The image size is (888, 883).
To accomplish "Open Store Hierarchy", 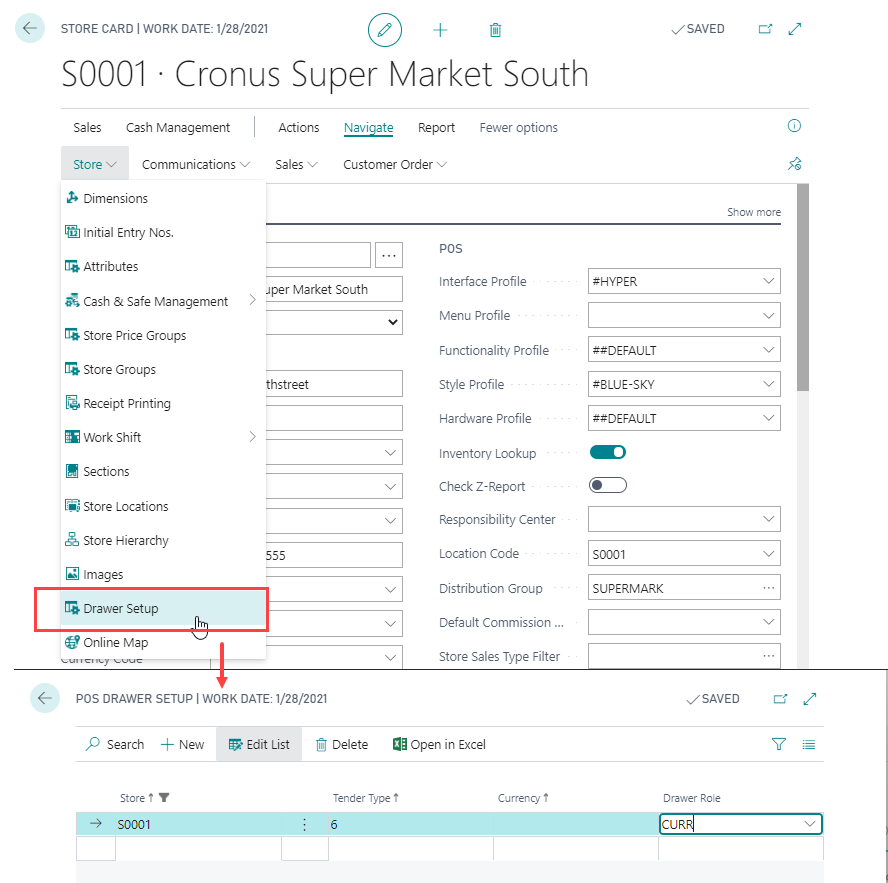I will coord(163,540).
